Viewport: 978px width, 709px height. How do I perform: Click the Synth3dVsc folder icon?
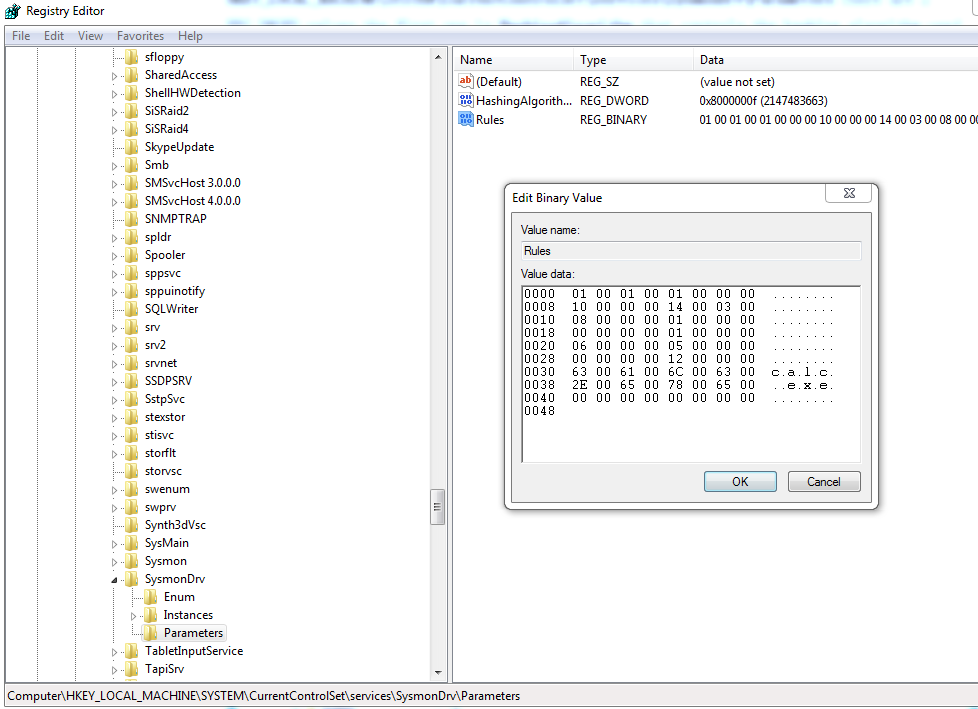[132, 525]
